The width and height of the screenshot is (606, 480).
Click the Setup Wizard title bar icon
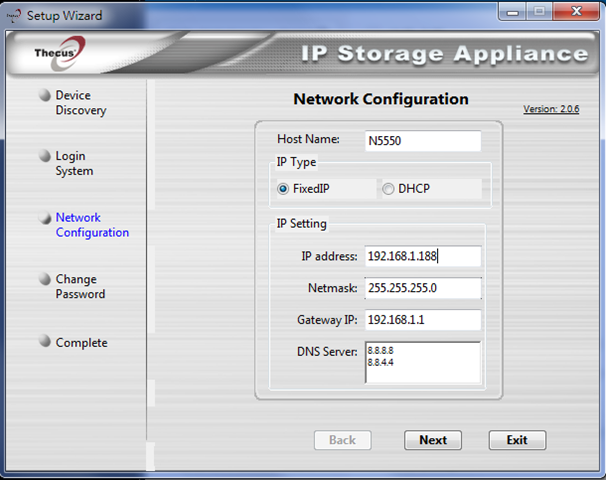click(14, 15)
